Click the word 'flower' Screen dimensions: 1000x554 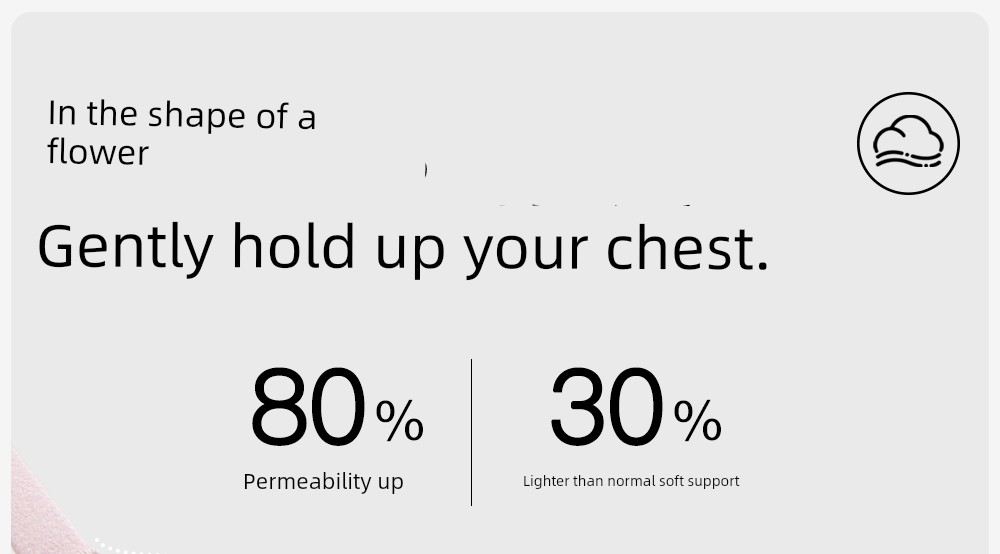[98, 152]
